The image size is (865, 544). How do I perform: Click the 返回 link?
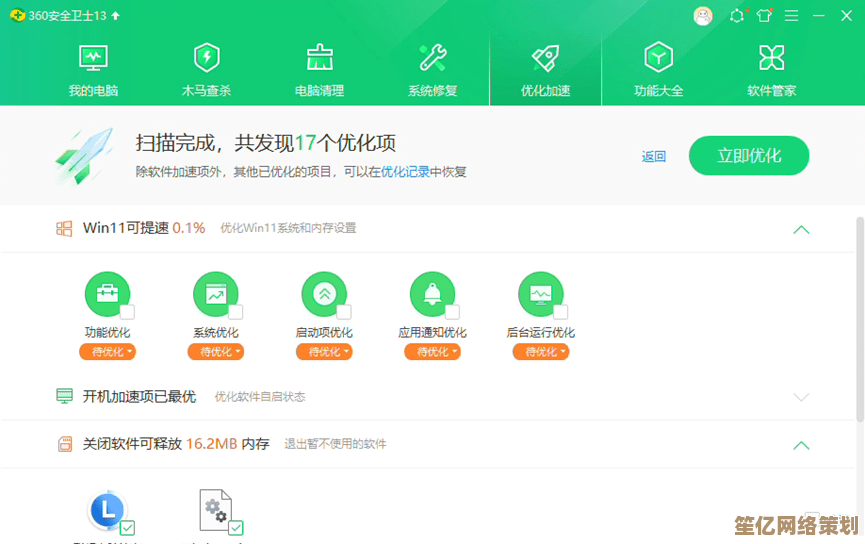pos(654,157)
